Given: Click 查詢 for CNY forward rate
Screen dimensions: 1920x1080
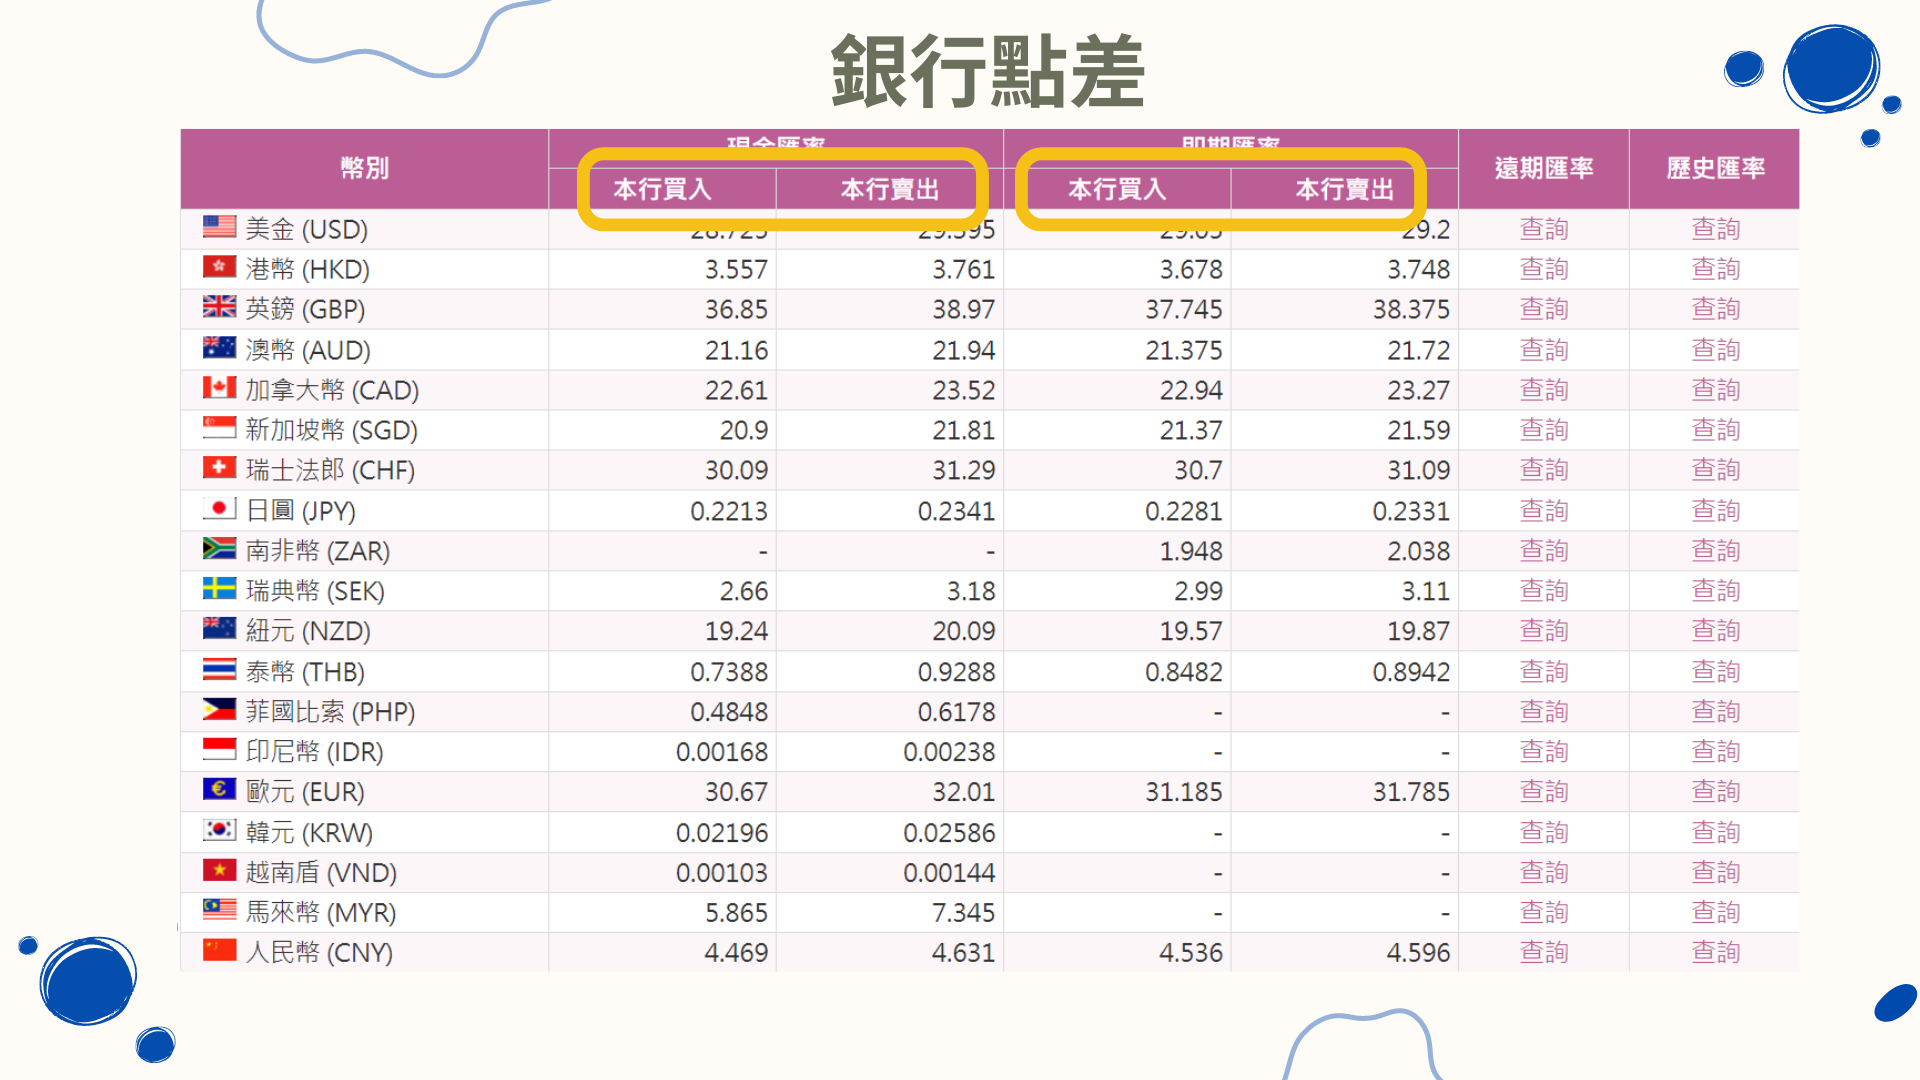Looking at the screenshot, I should pyautogui.click(x=1544, y=952).
